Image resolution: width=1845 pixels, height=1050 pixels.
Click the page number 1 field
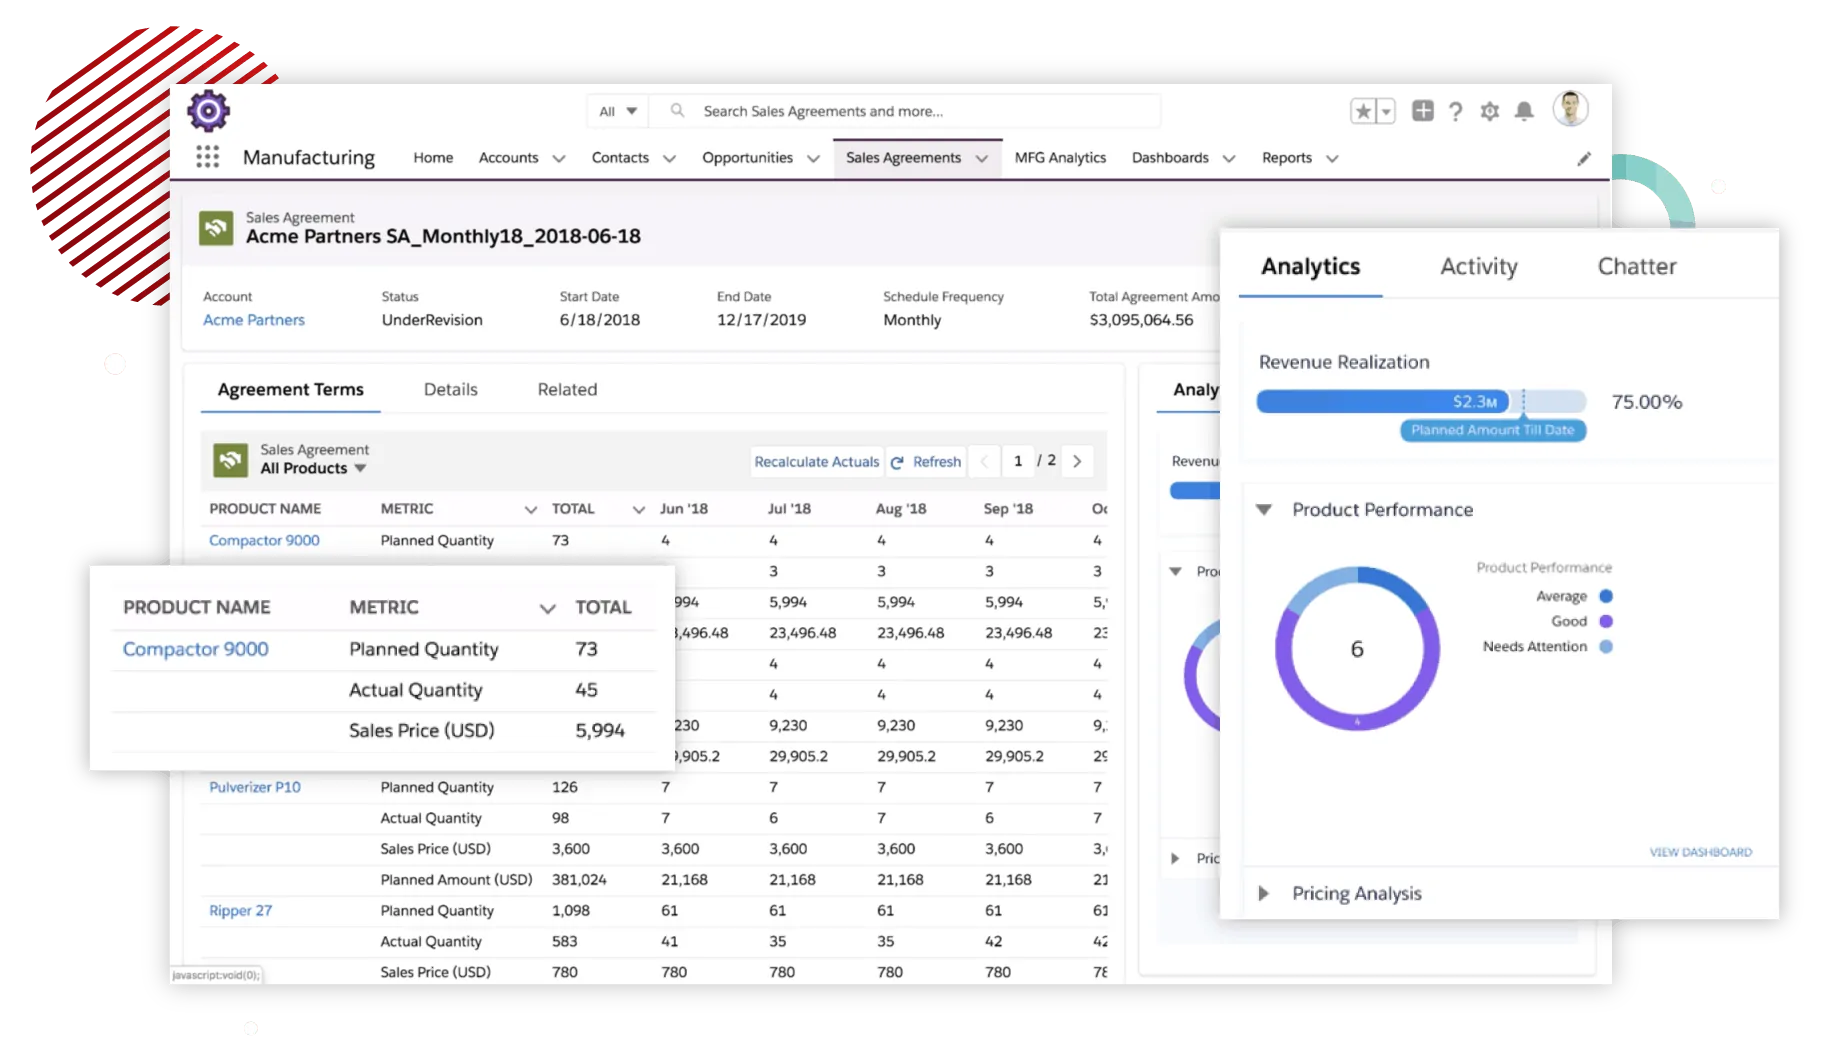point(1017,461)
